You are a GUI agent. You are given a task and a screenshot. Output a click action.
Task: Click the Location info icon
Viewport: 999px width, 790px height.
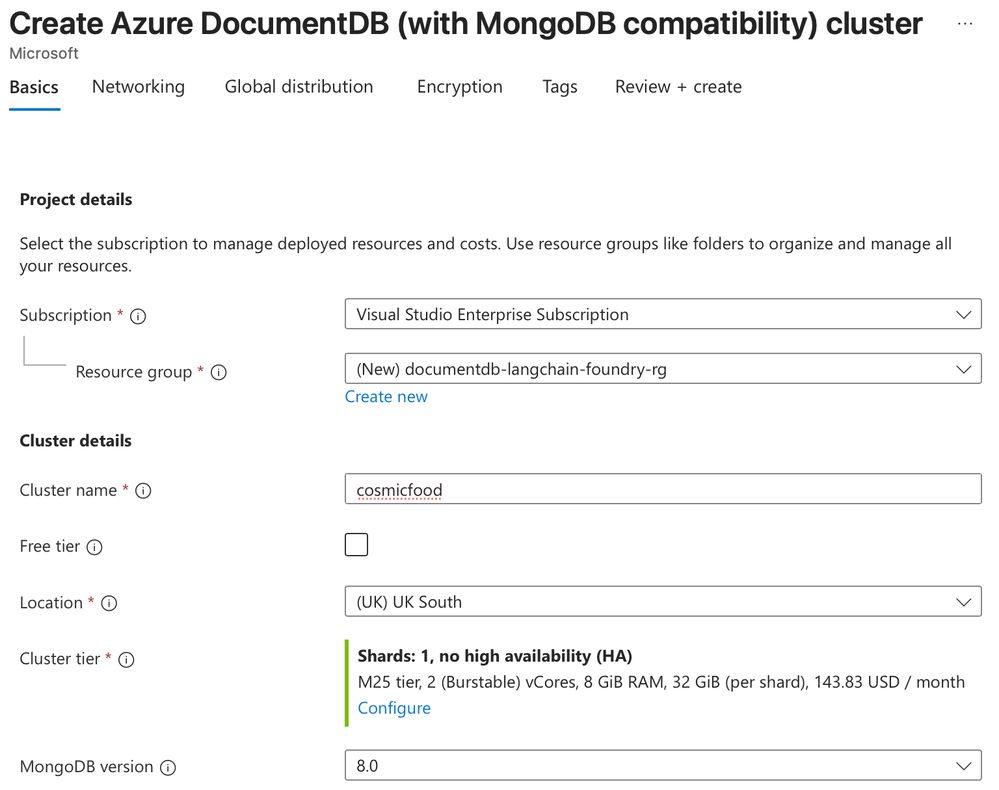(110, 603)
